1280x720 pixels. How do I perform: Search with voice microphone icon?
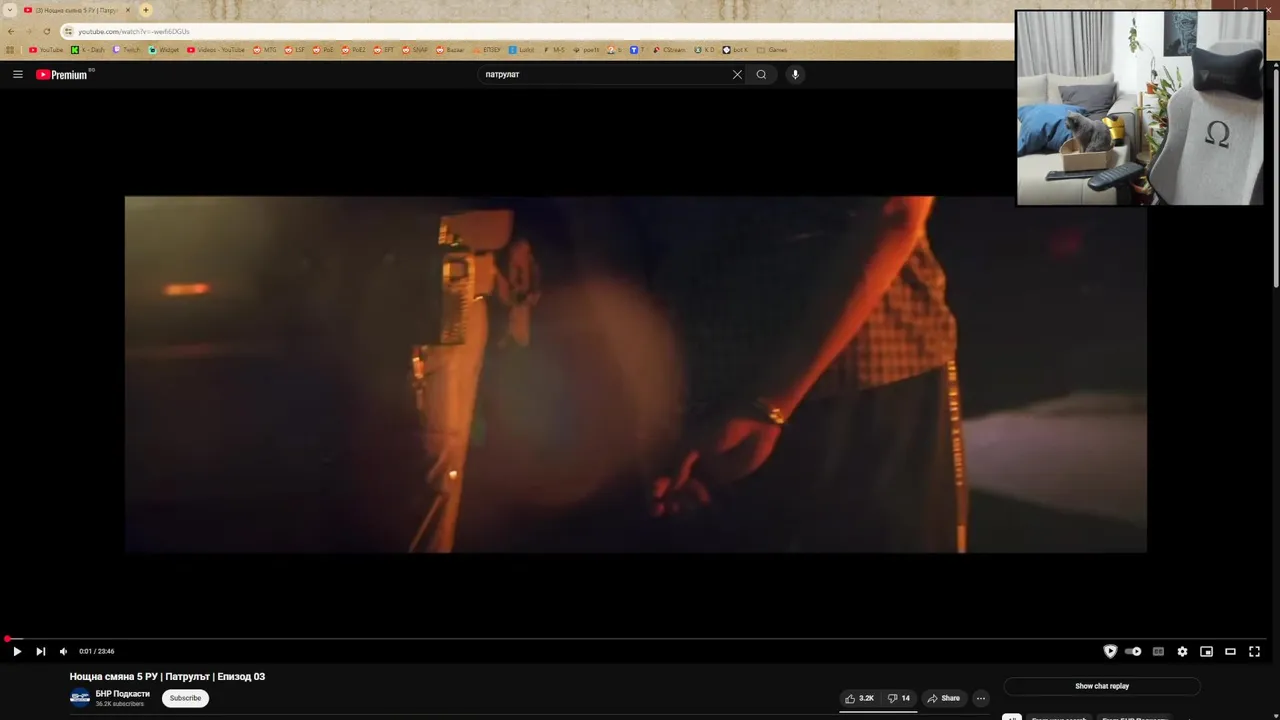click(795, 74)
